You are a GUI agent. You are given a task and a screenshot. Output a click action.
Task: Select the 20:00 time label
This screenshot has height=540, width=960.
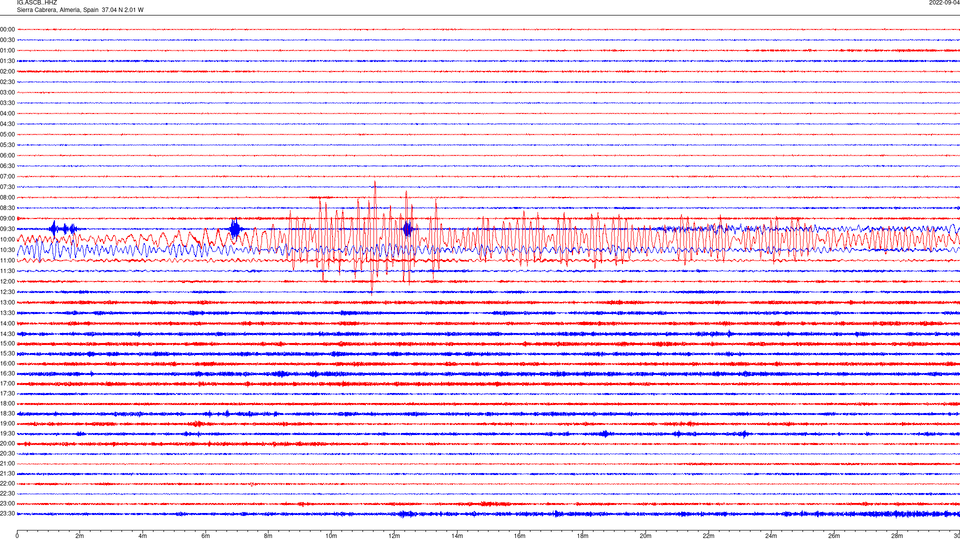pyautogui.click(x=7, y=444)
